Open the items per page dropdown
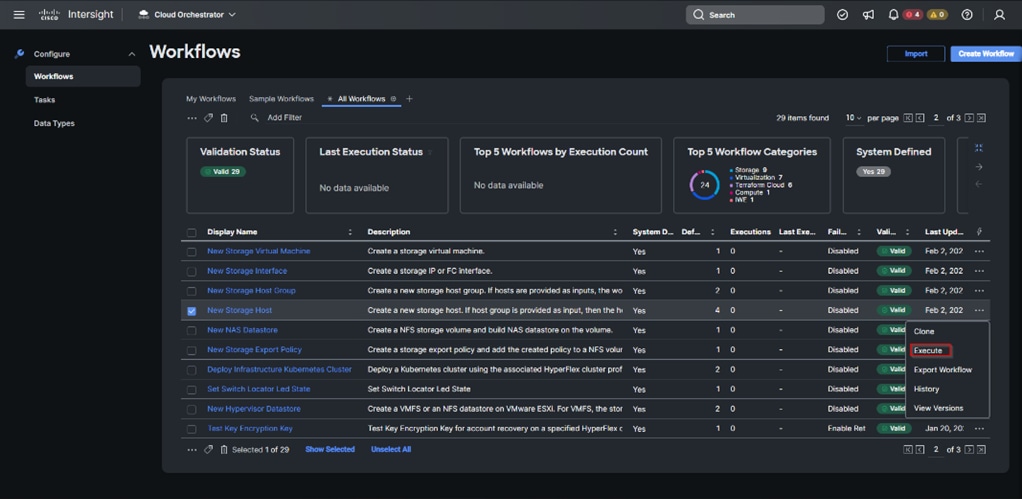This screenshot has height=499, width=1022. click(852, 118)
